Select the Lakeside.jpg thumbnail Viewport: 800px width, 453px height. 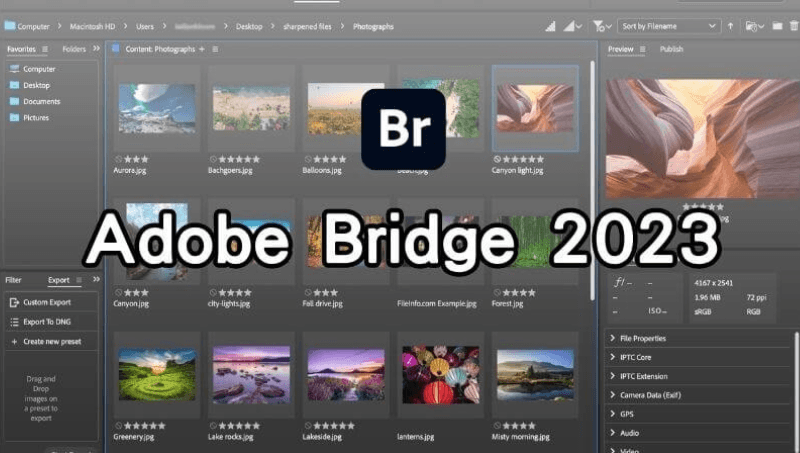pyautogui.click(x=346, y=375)
